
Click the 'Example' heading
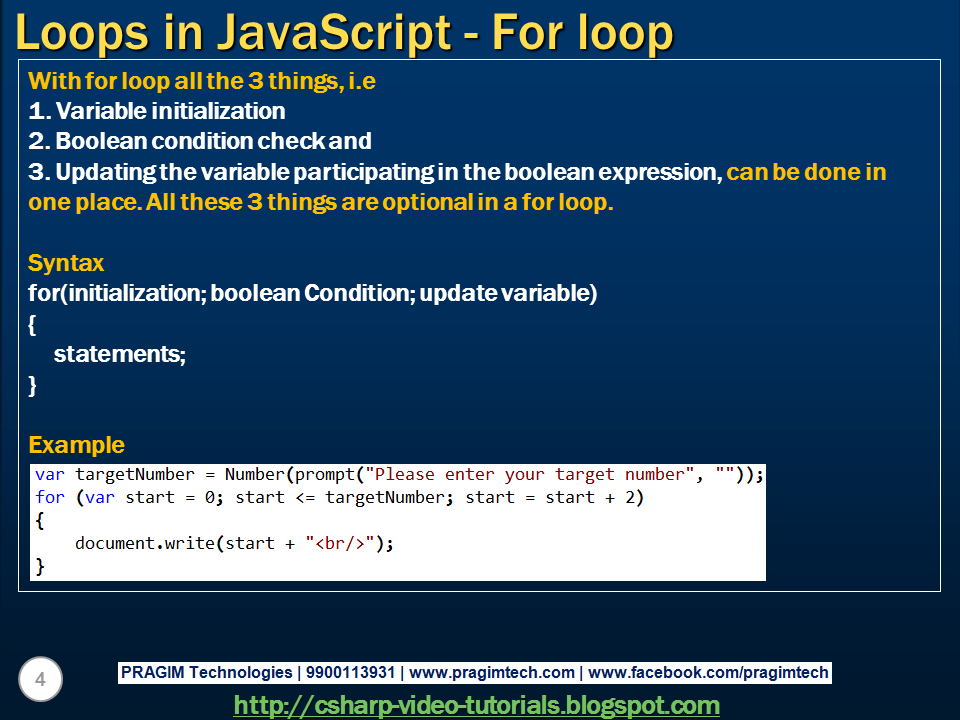tap(77, 444)
